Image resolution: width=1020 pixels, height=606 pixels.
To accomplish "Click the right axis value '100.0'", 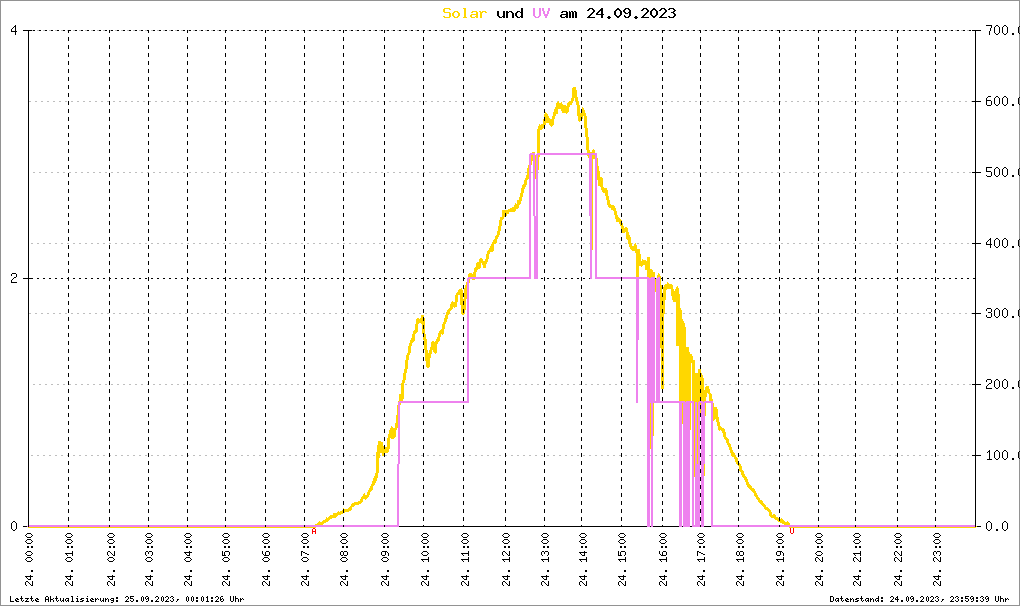I will pyautogui.click(x=1002, y=455).
